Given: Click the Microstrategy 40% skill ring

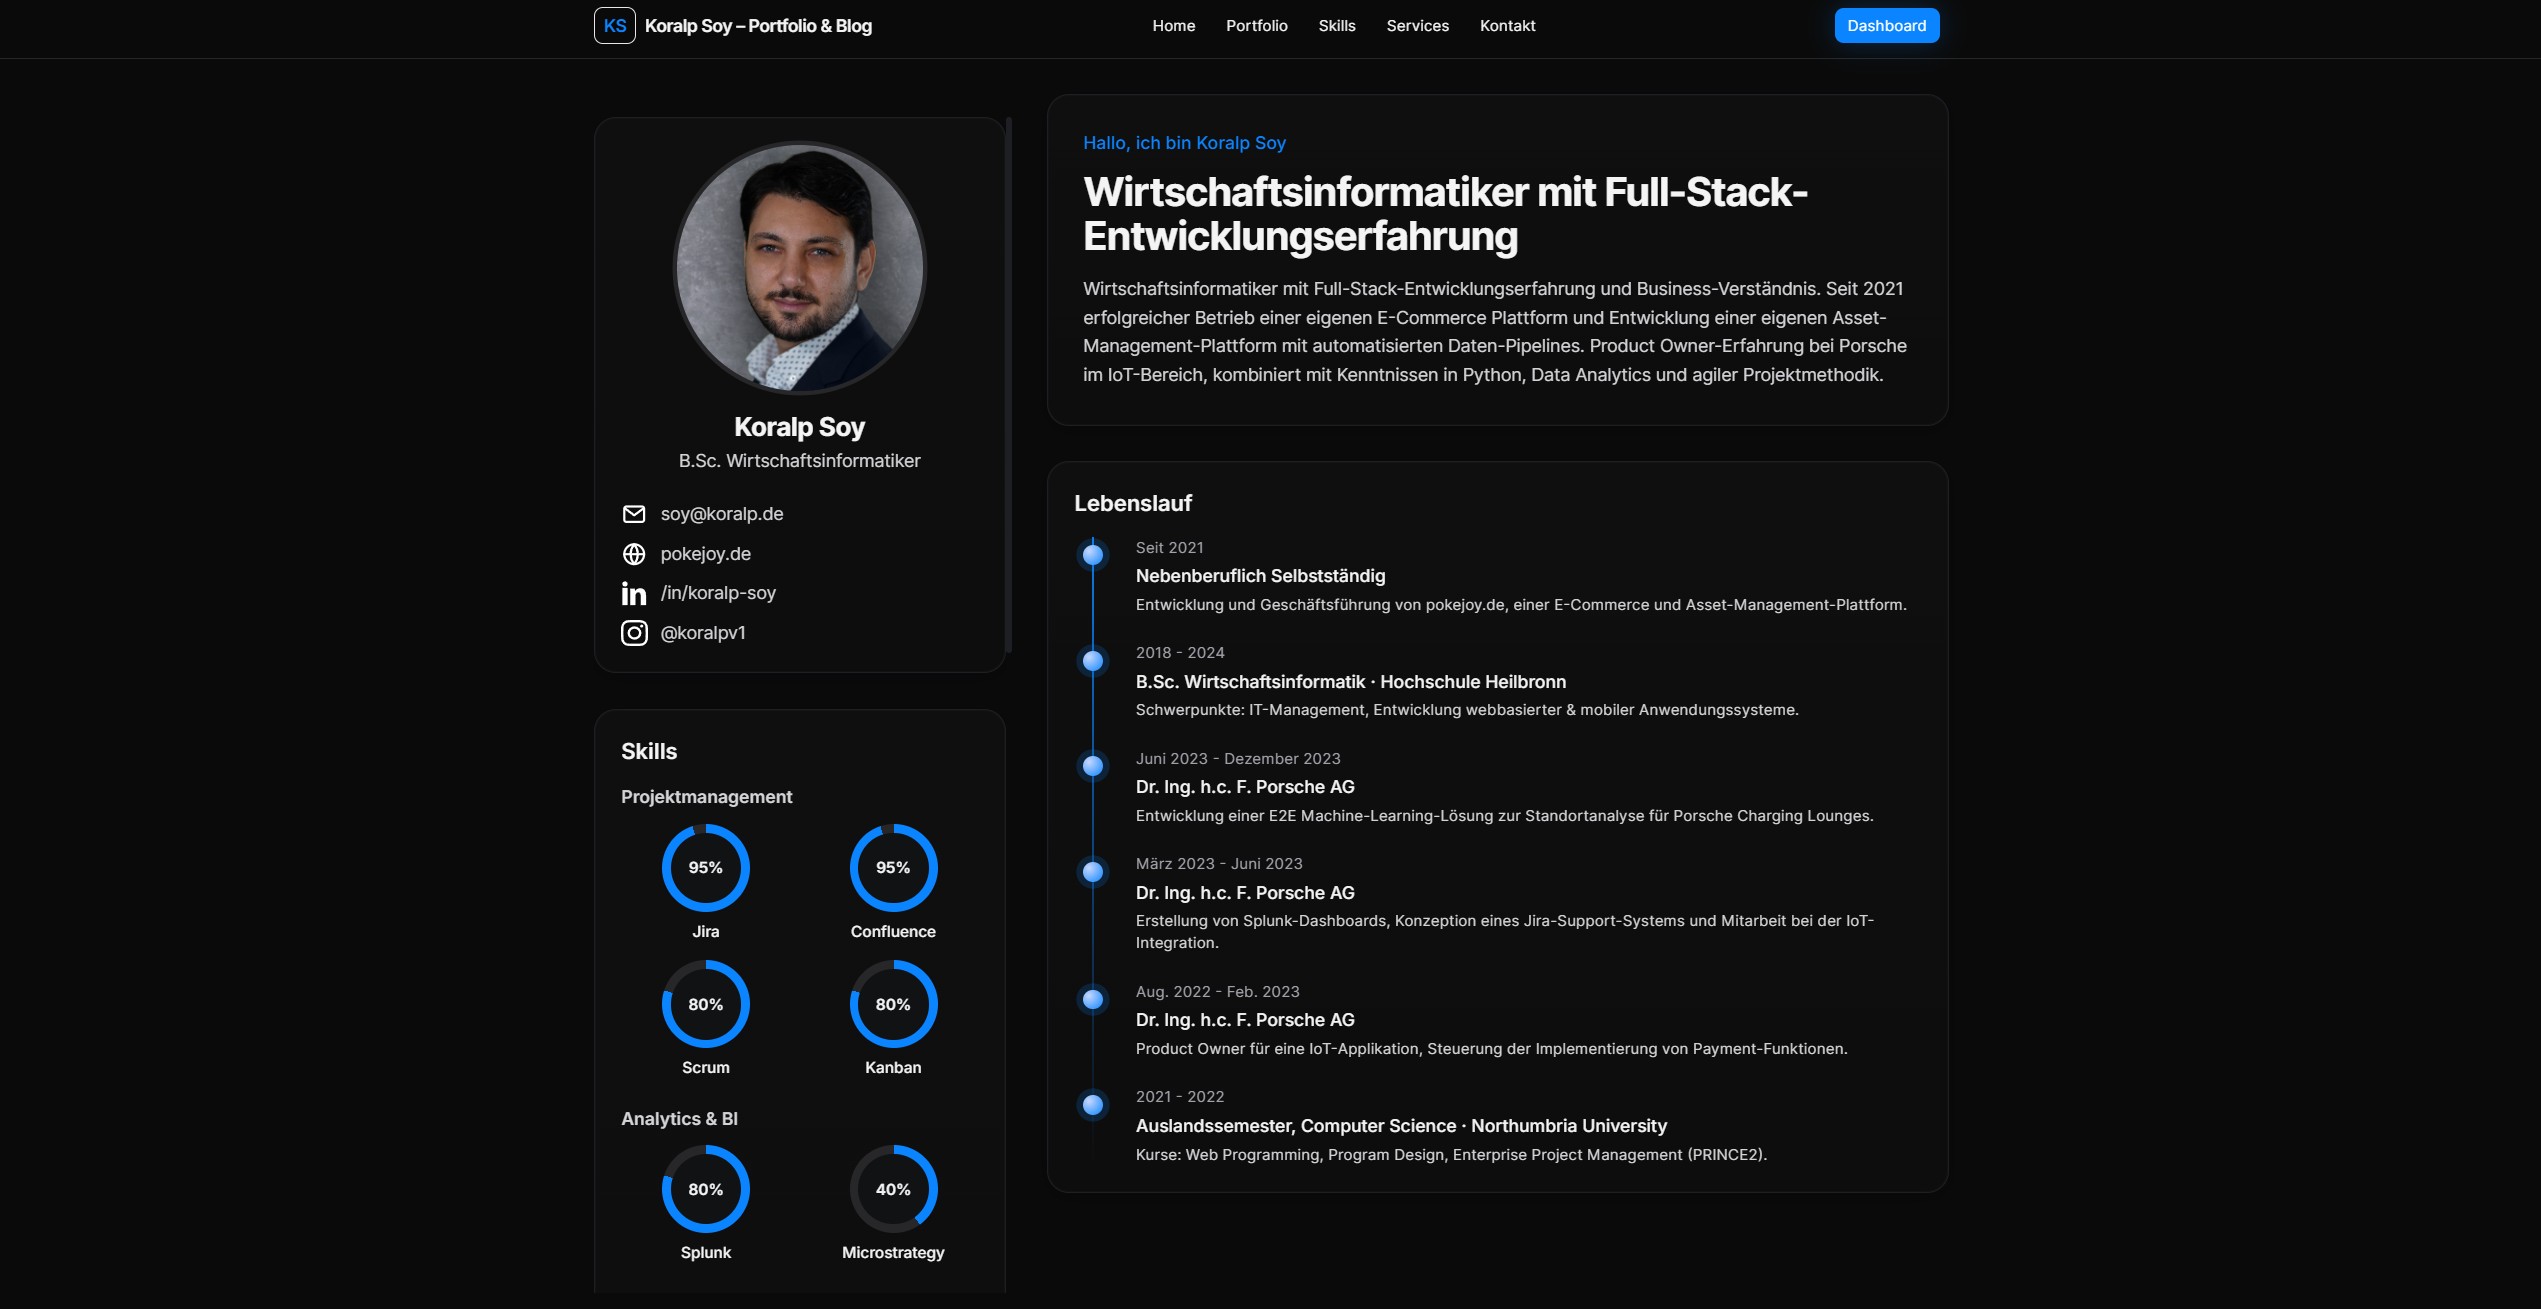Looking at the screenshot, I should click(x=893, y=1189).
